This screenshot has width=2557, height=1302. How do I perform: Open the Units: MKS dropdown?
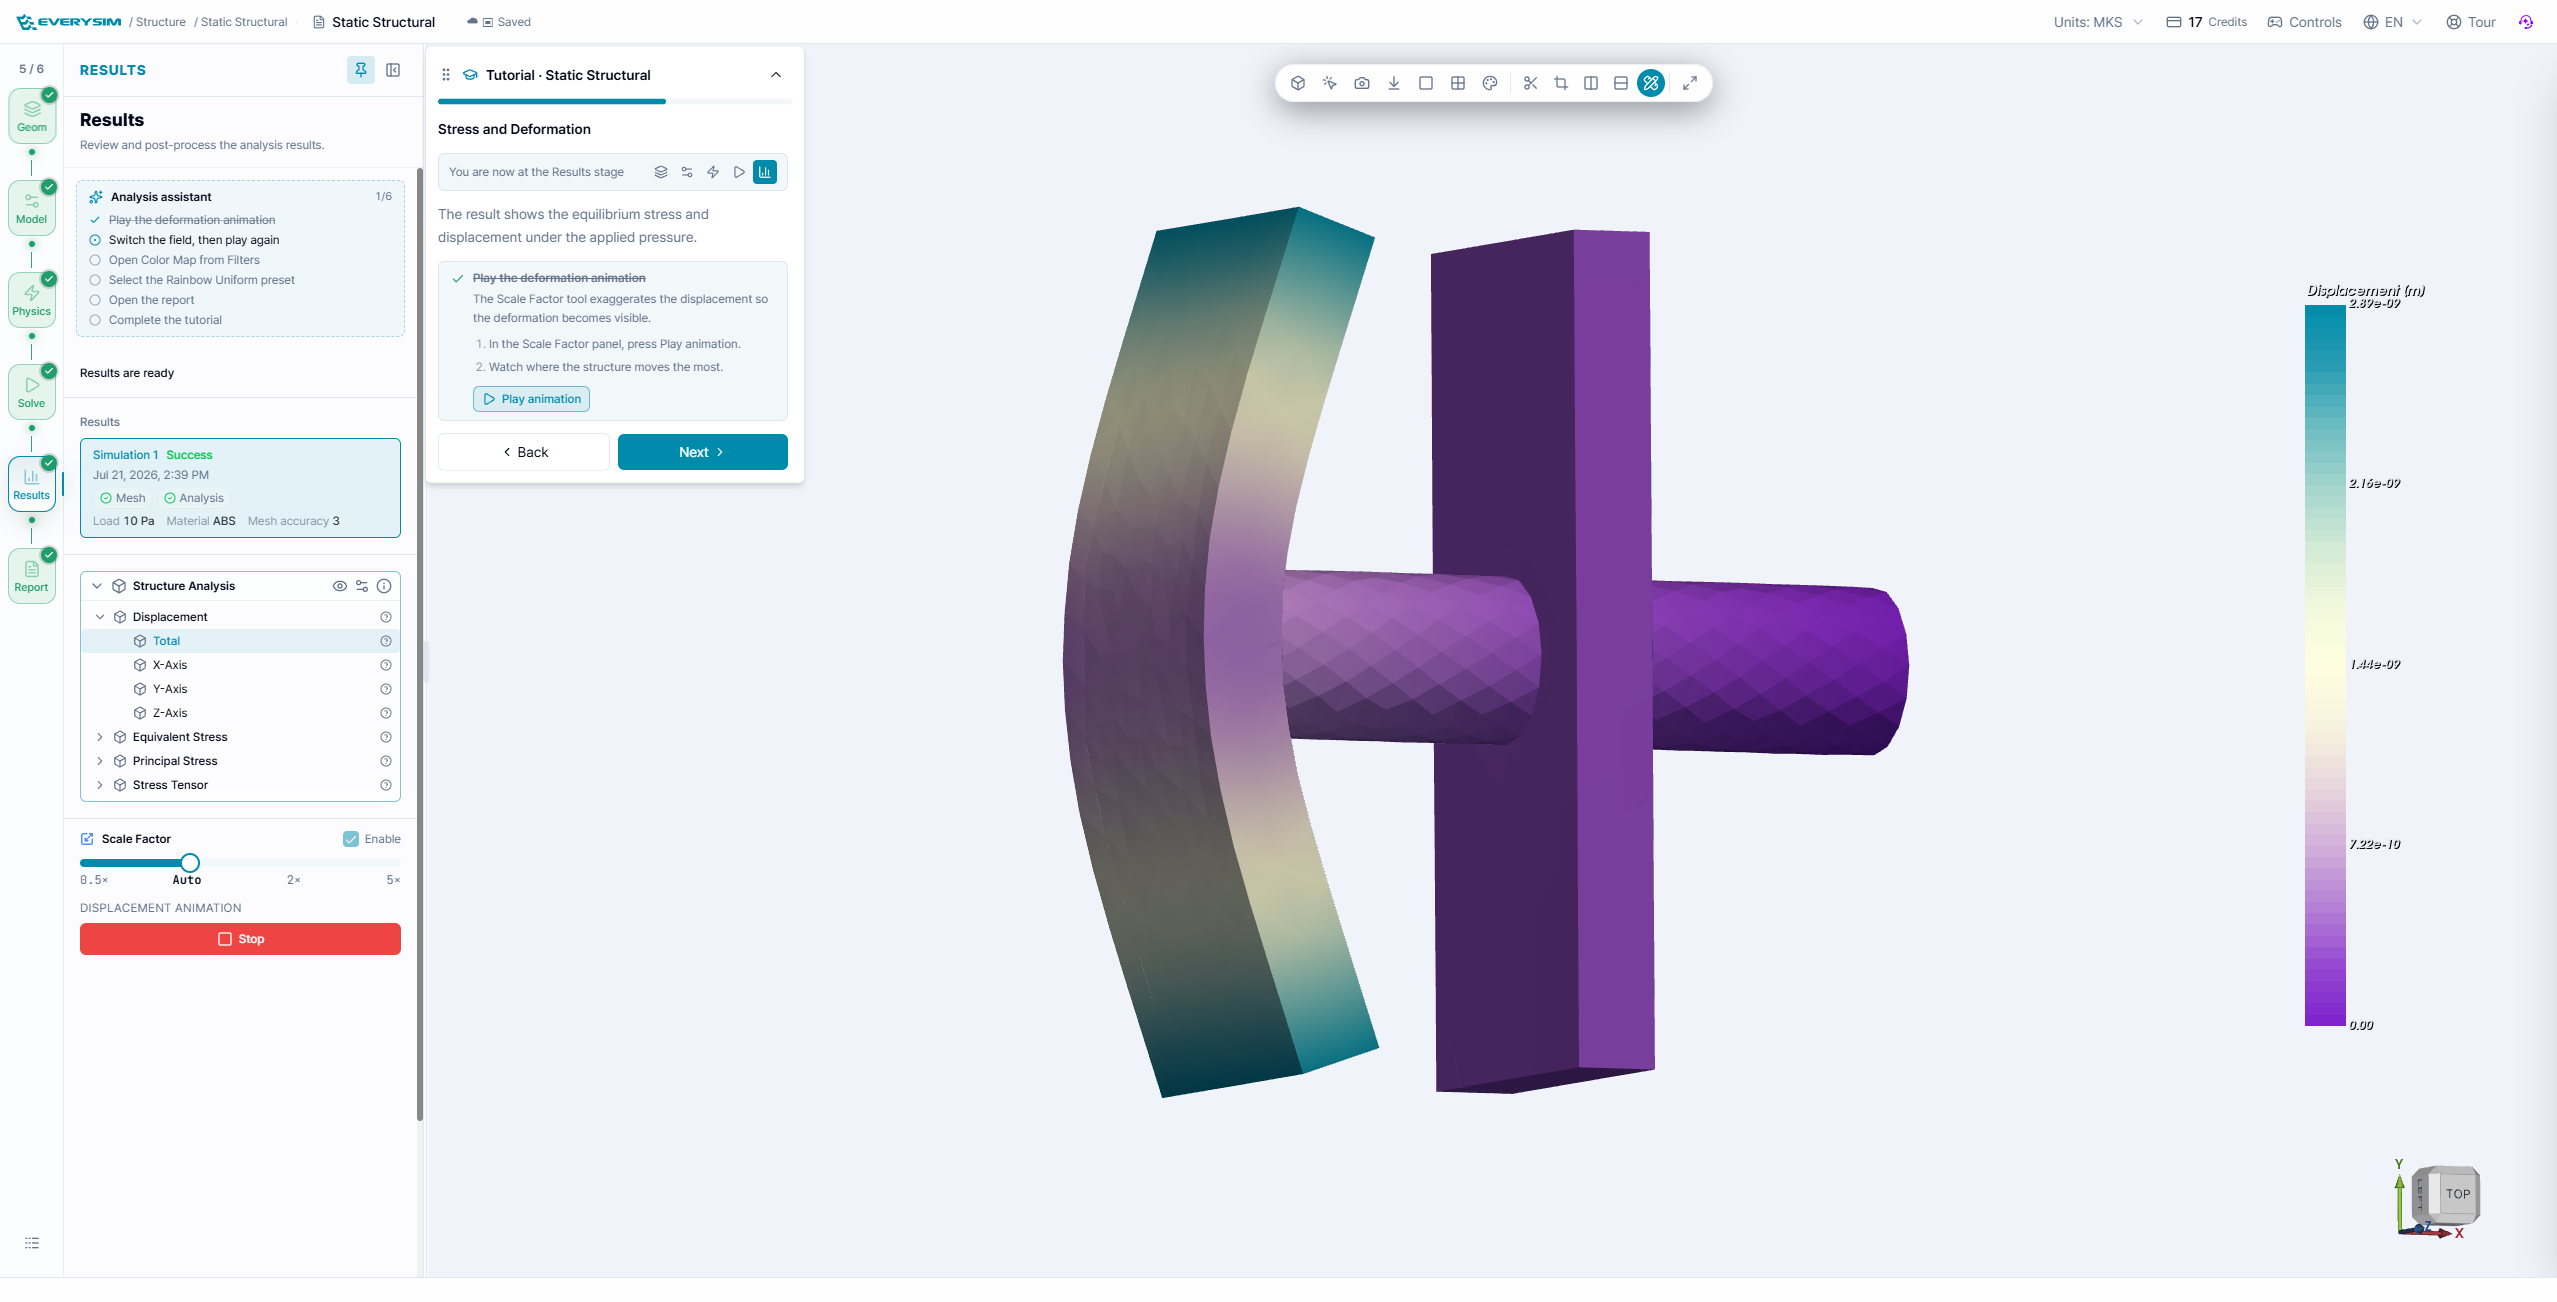pyautogui.click(x=2097, y=22)
